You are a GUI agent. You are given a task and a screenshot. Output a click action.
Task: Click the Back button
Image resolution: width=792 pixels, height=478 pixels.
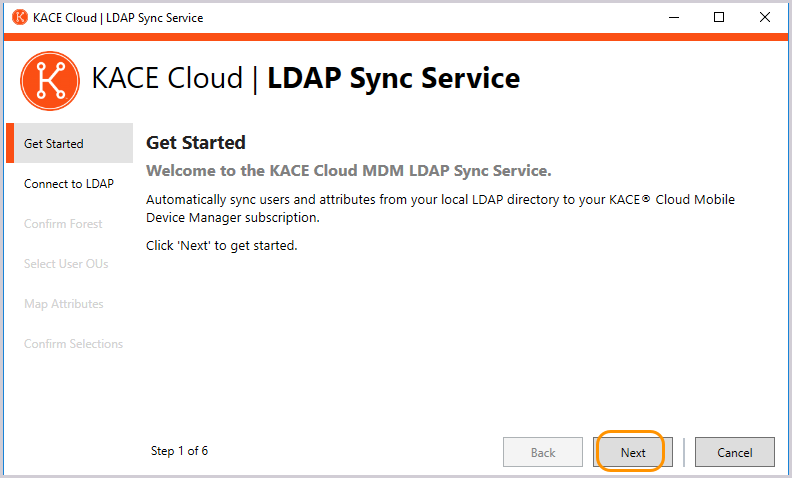point(543,452)
